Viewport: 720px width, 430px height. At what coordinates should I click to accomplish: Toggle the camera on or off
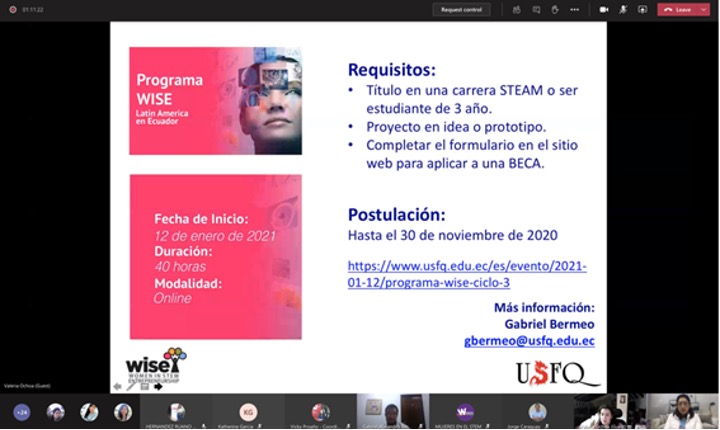pyautogui.click(x=604, y=9)
